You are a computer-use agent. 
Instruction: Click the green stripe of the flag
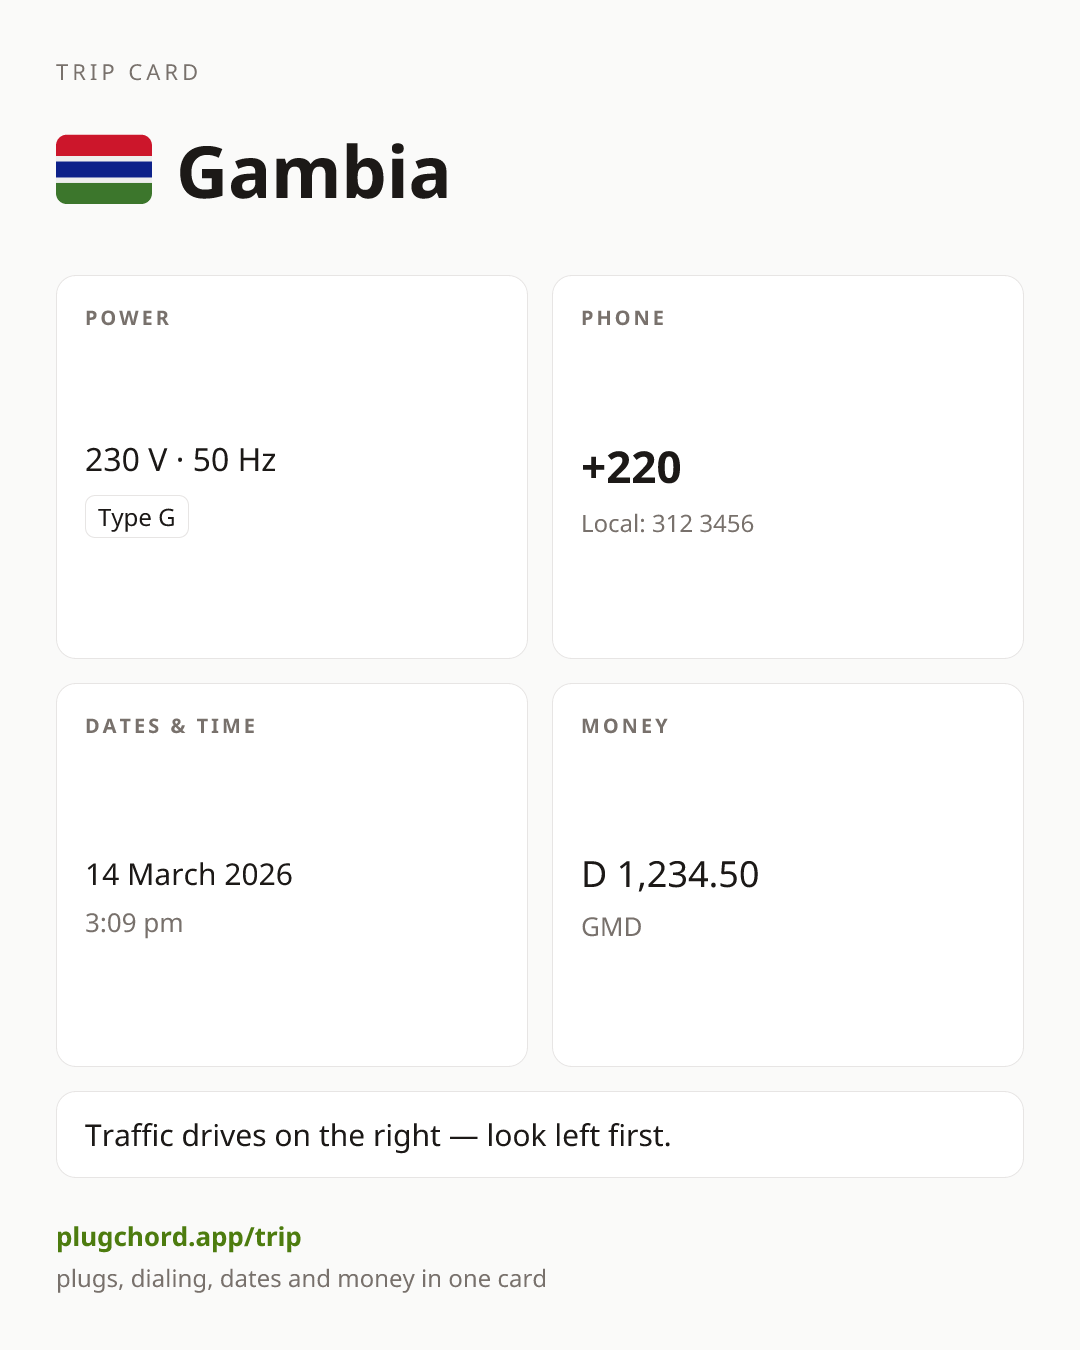(104, 193)
